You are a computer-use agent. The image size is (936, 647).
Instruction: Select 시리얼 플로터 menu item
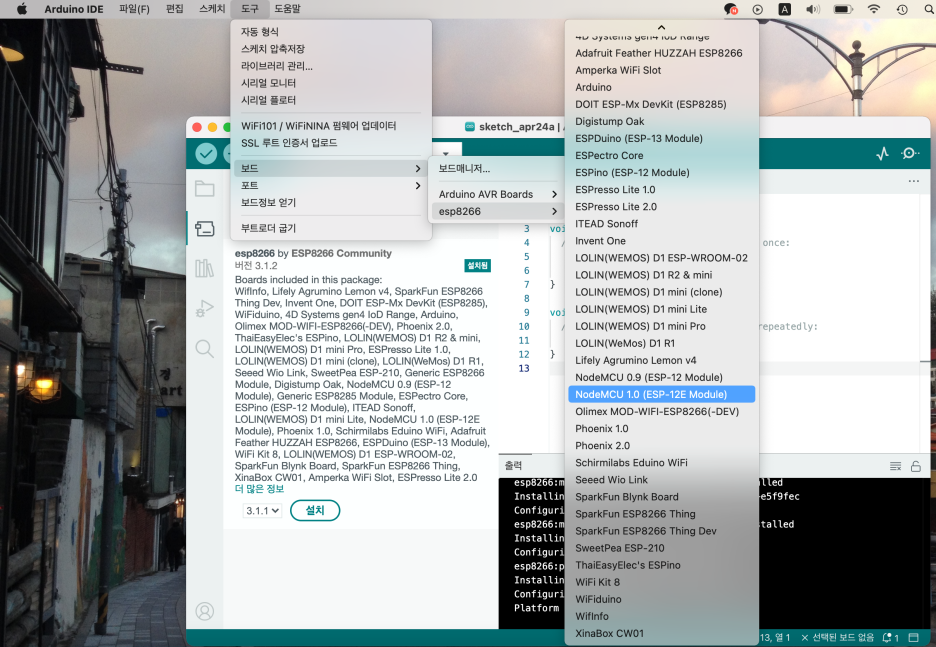[331, 100]
